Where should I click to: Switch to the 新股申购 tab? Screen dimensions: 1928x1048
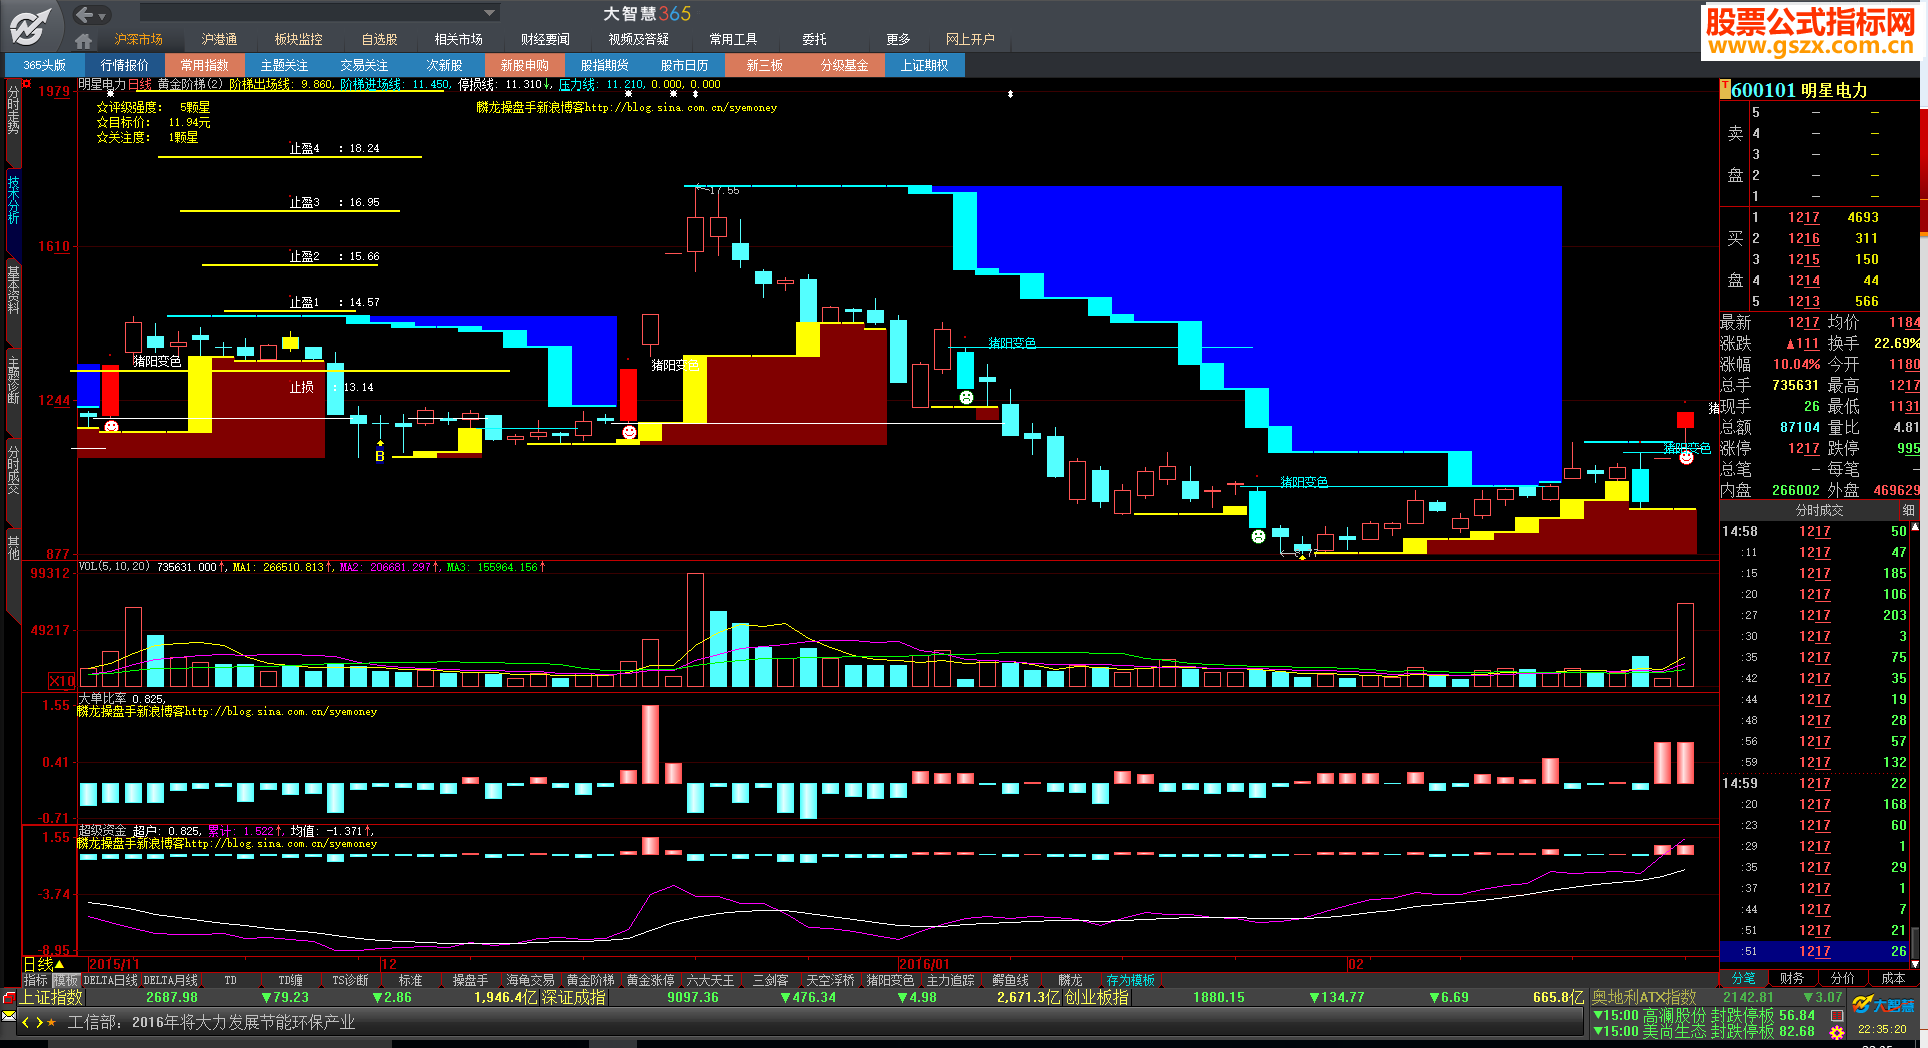(x=524, y=65)
